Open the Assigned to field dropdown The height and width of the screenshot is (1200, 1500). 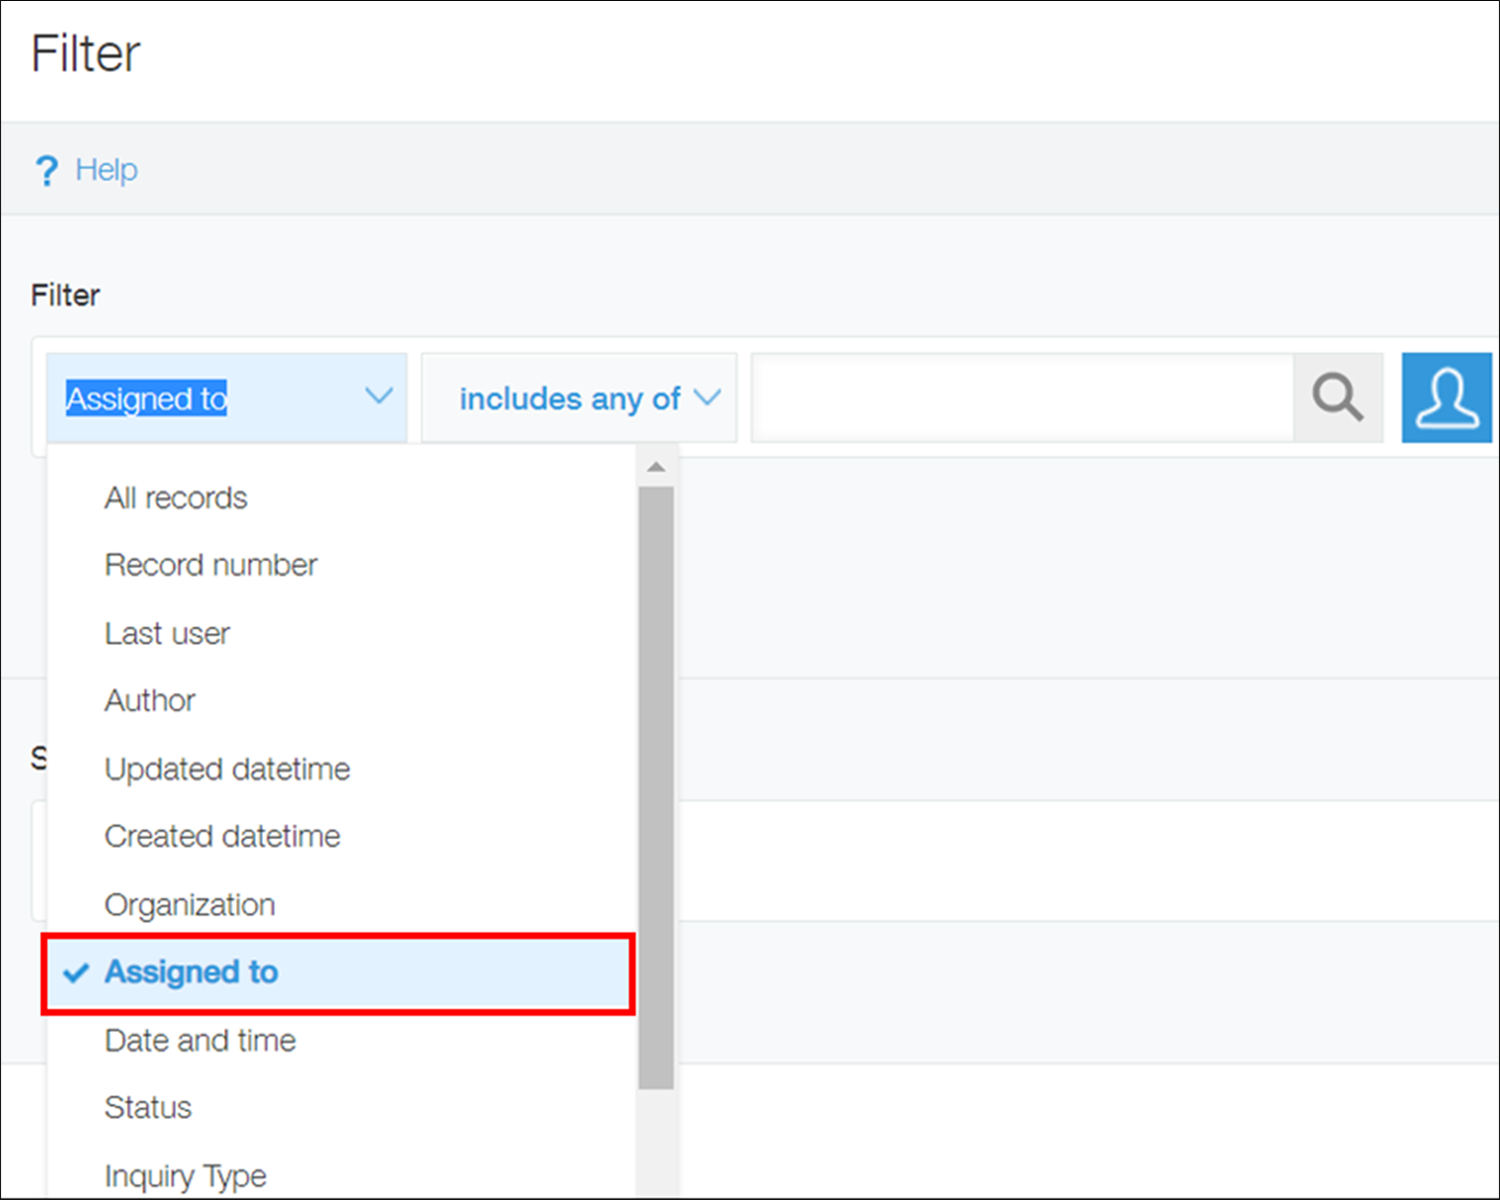[226, 397]
